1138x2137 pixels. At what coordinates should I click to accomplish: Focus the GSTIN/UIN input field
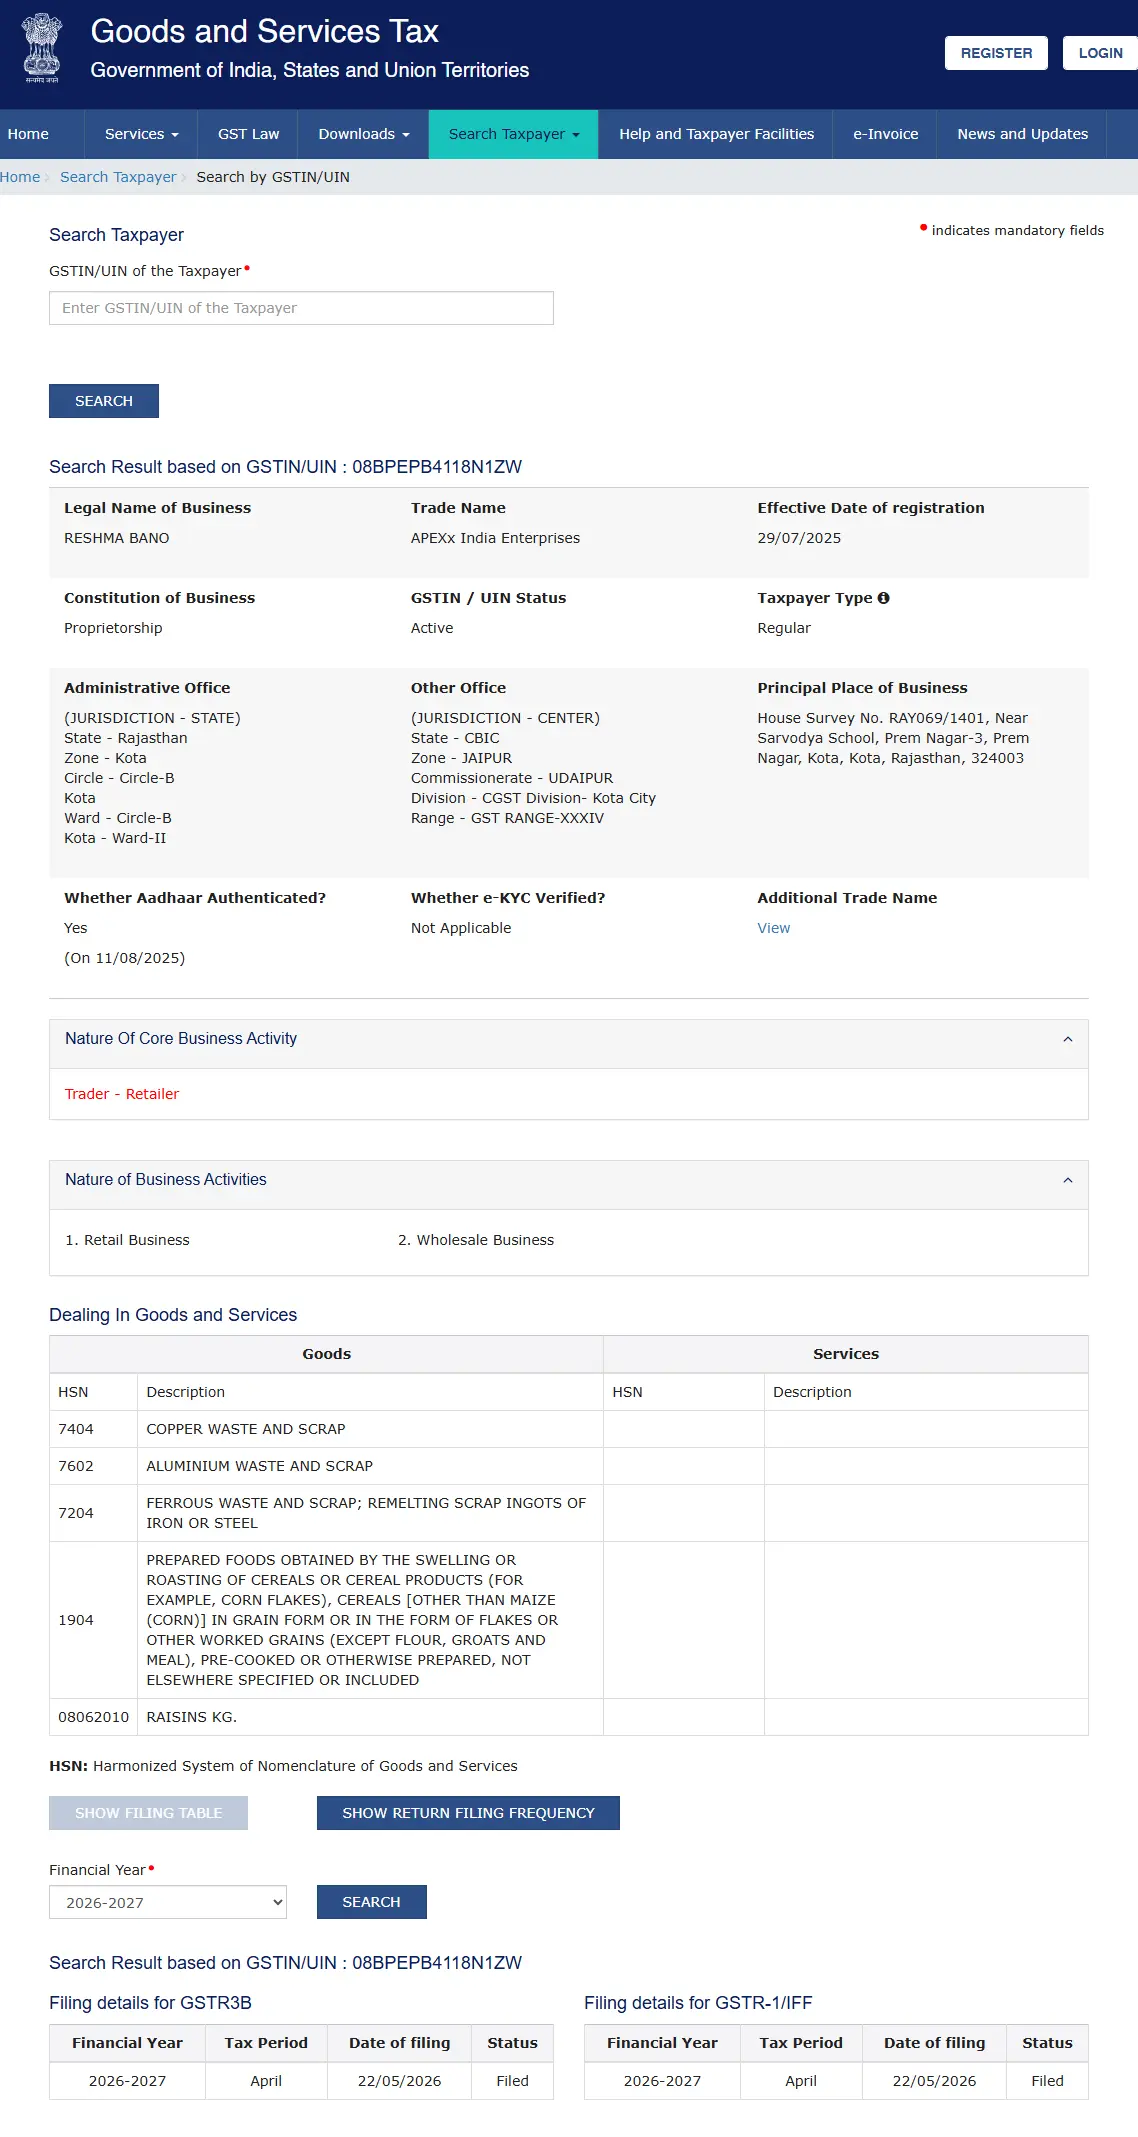tap(301, 308)
